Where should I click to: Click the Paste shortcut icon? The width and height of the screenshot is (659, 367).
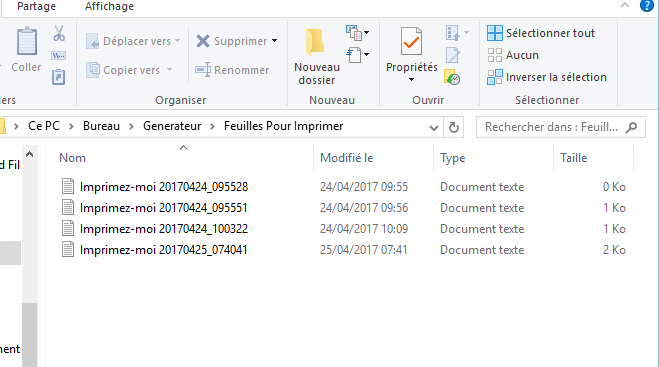[58, 77]
